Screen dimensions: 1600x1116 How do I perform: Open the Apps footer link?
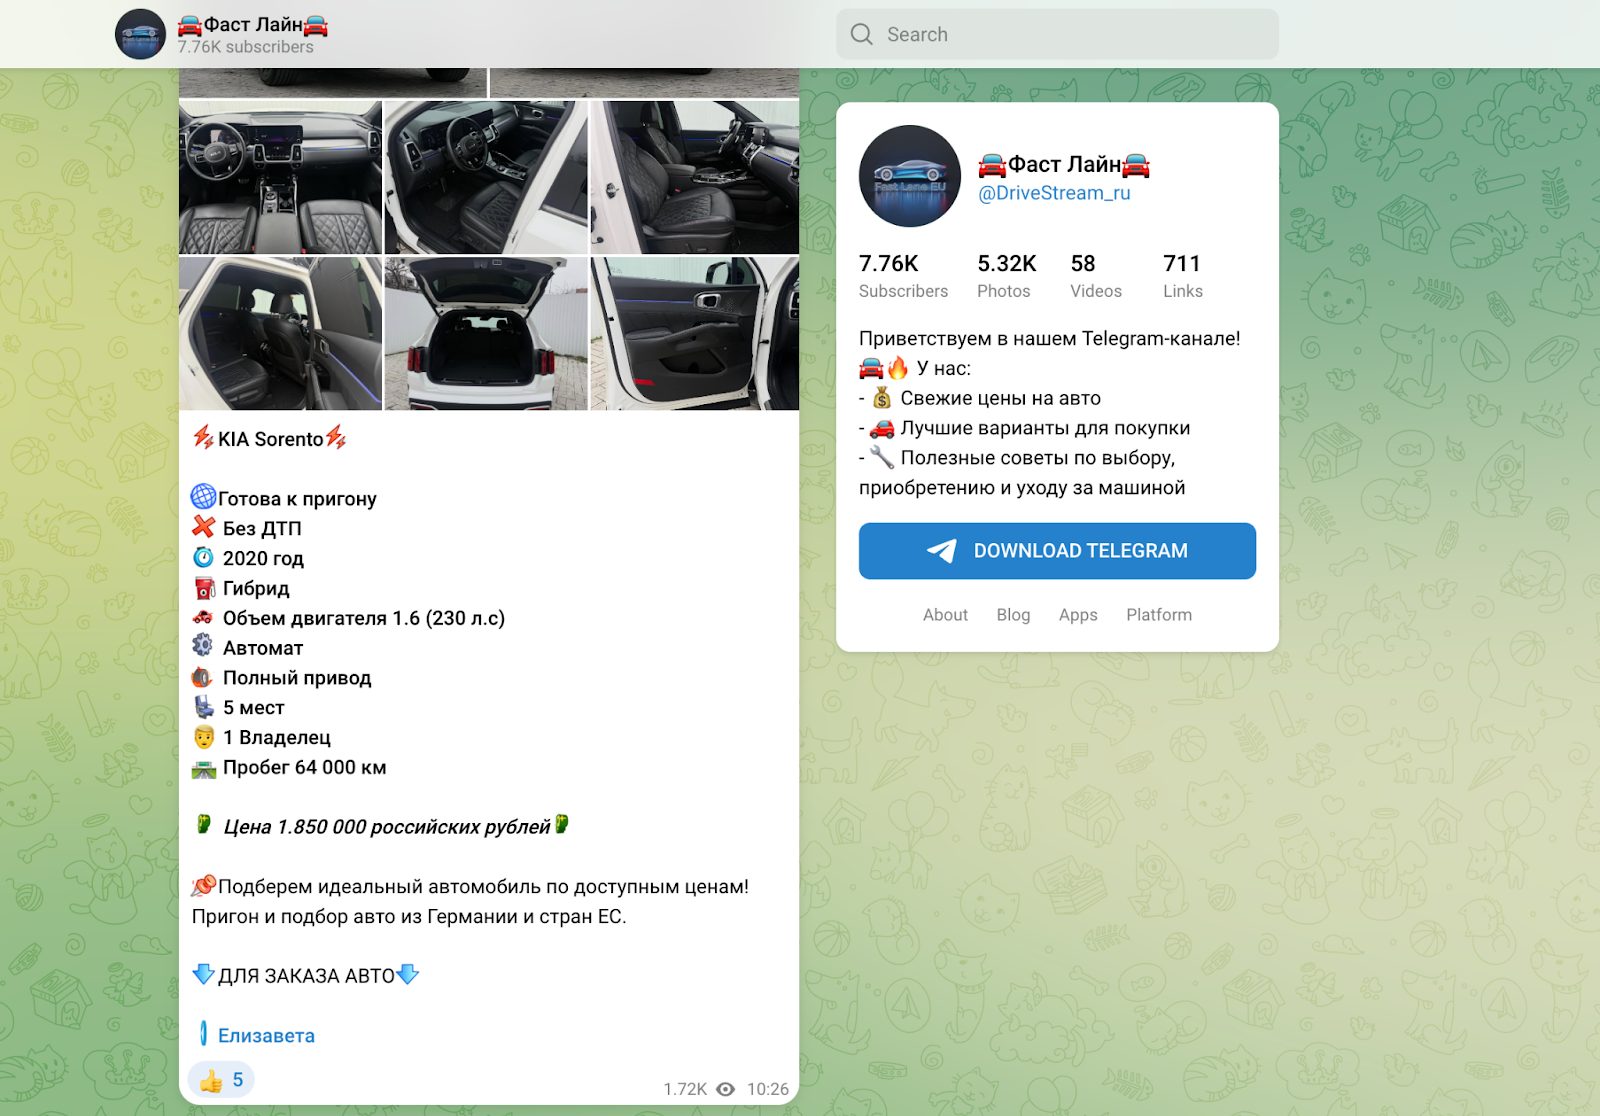click(x=1078, y=615)
